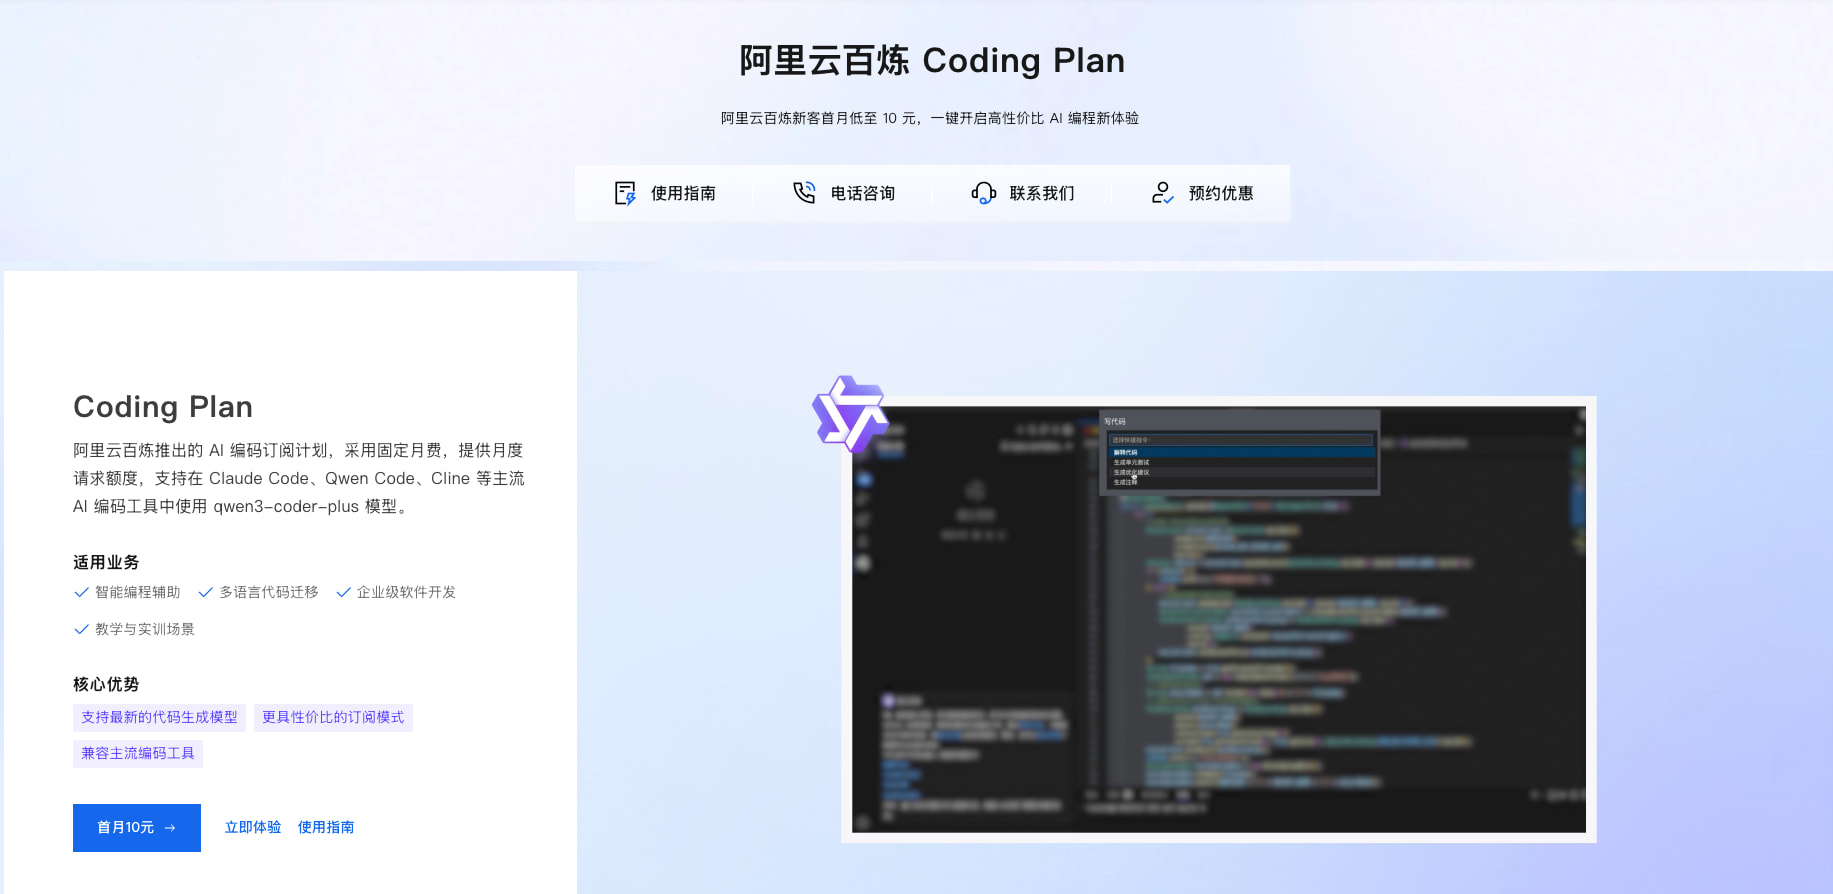Open the 使用指南 link beside 立即体验
Viewport: 1833px width, 894px height.
click(326, 828)
